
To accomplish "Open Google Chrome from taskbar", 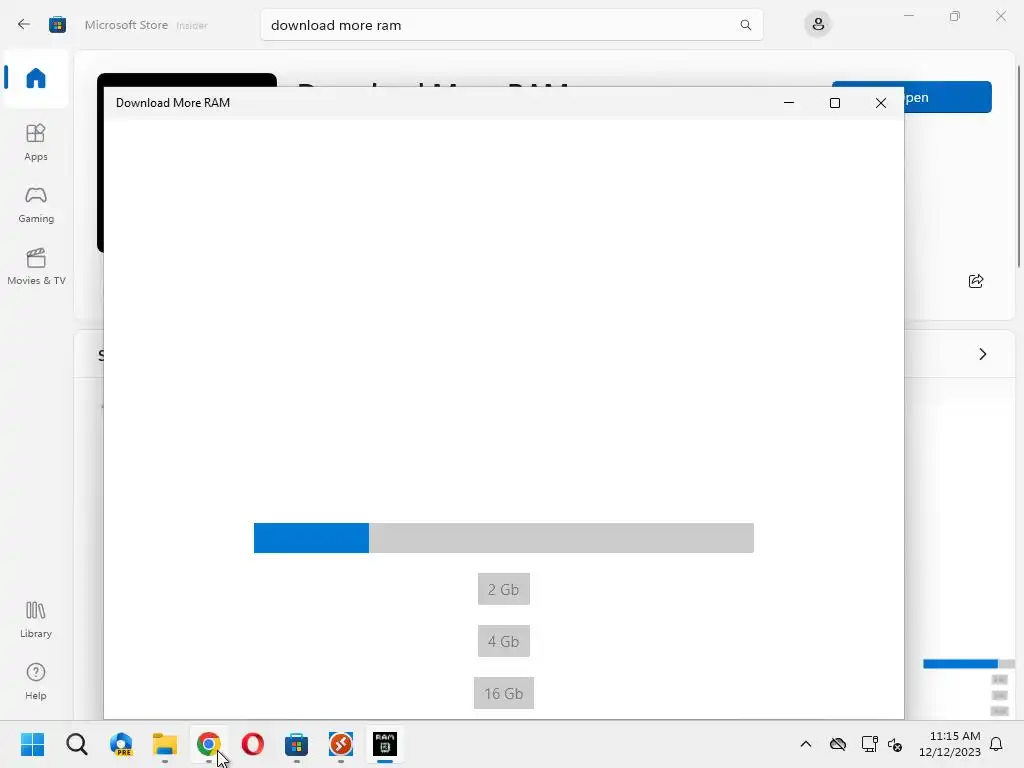I will tap(208, 744).
